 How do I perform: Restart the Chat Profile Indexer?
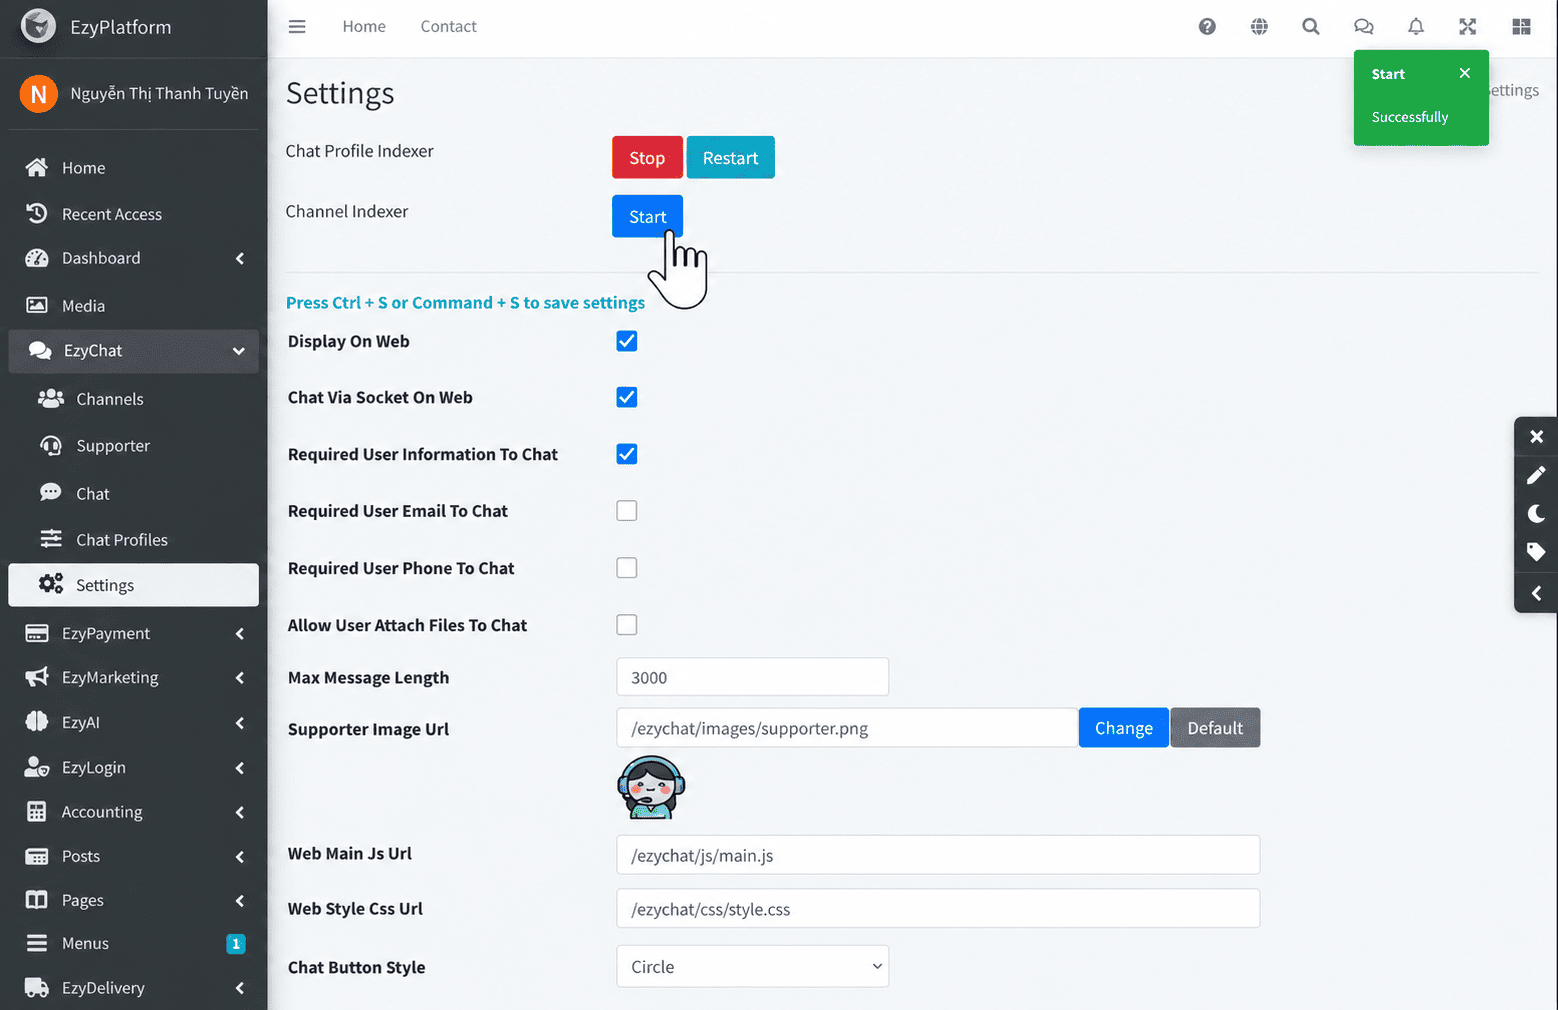[730, 157]
